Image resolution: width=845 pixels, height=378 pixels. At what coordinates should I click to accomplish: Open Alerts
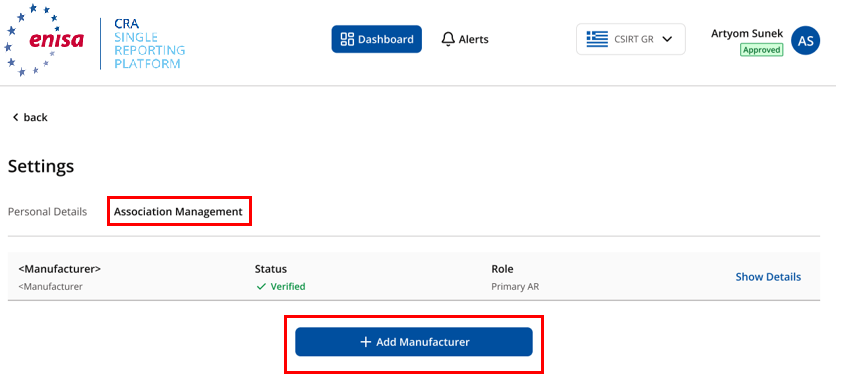point(465,39)
